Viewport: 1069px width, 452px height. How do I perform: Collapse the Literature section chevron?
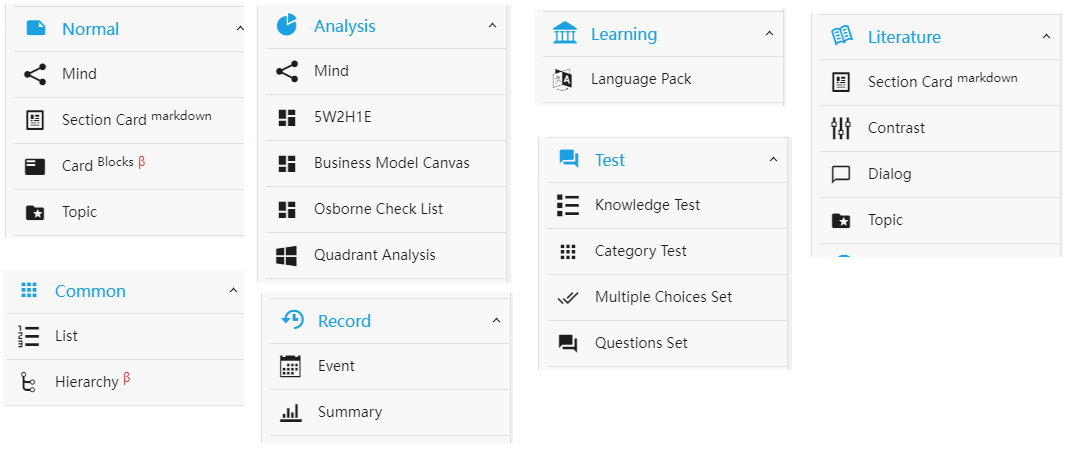pyautogui.click(x=1046, y=37)
